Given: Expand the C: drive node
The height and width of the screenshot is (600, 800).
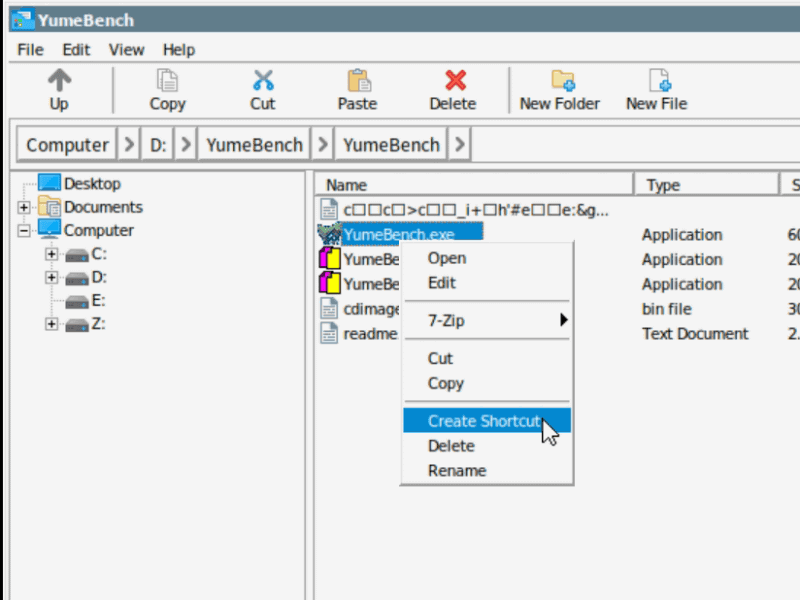Looking at the screenshot, I should 51,254.
